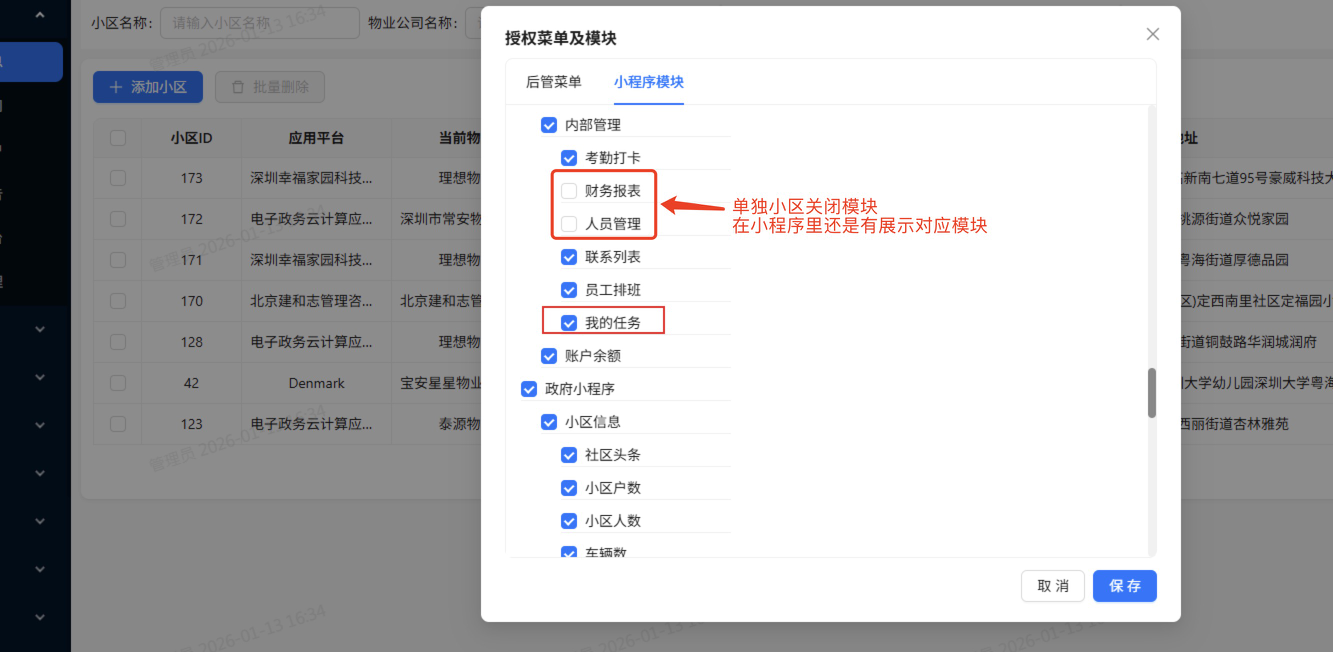Expand the first collapsed sidebar menu group

coord(38,328)
